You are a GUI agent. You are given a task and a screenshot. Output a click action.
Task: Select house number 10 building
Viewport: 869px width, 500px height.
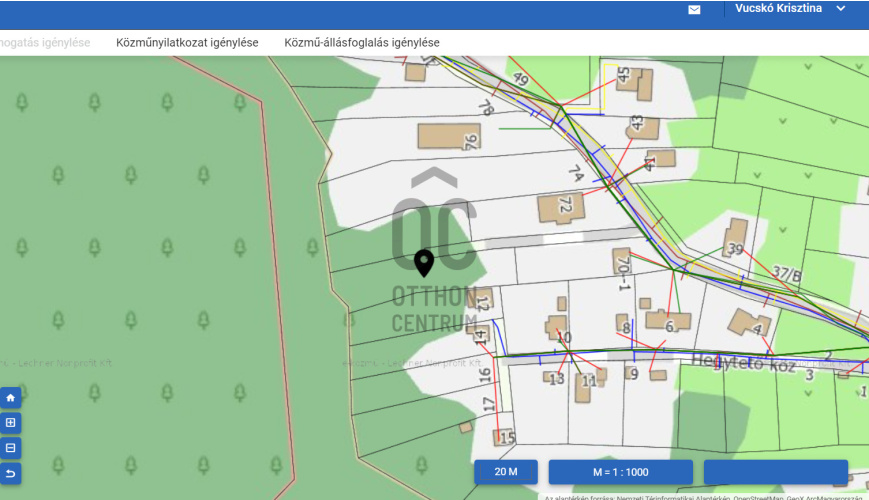point(556,326)
